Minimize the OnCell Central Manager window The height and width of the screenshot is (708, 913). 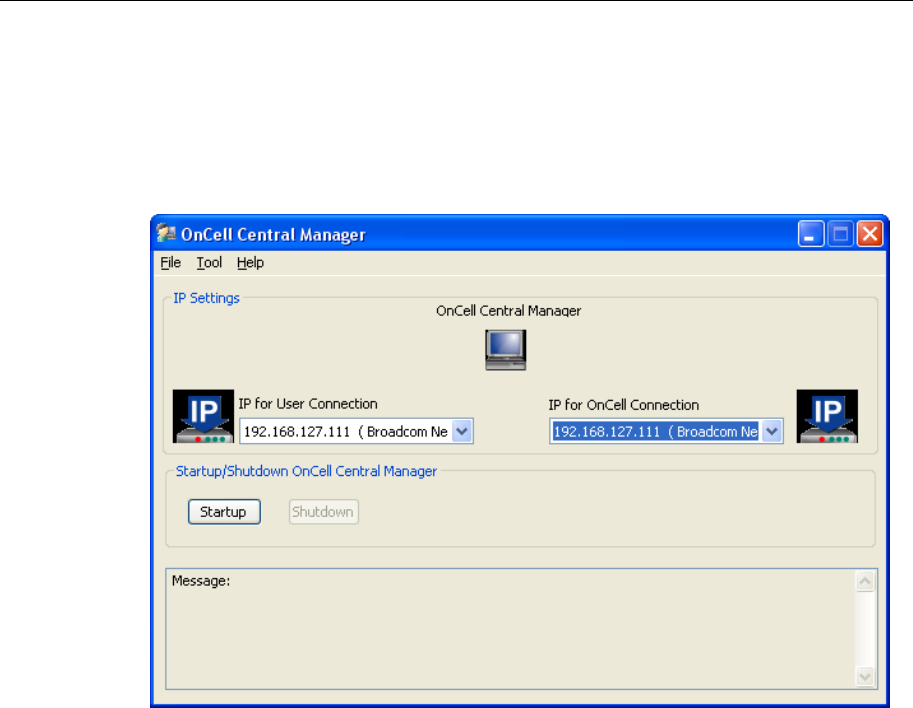[811, 234]
